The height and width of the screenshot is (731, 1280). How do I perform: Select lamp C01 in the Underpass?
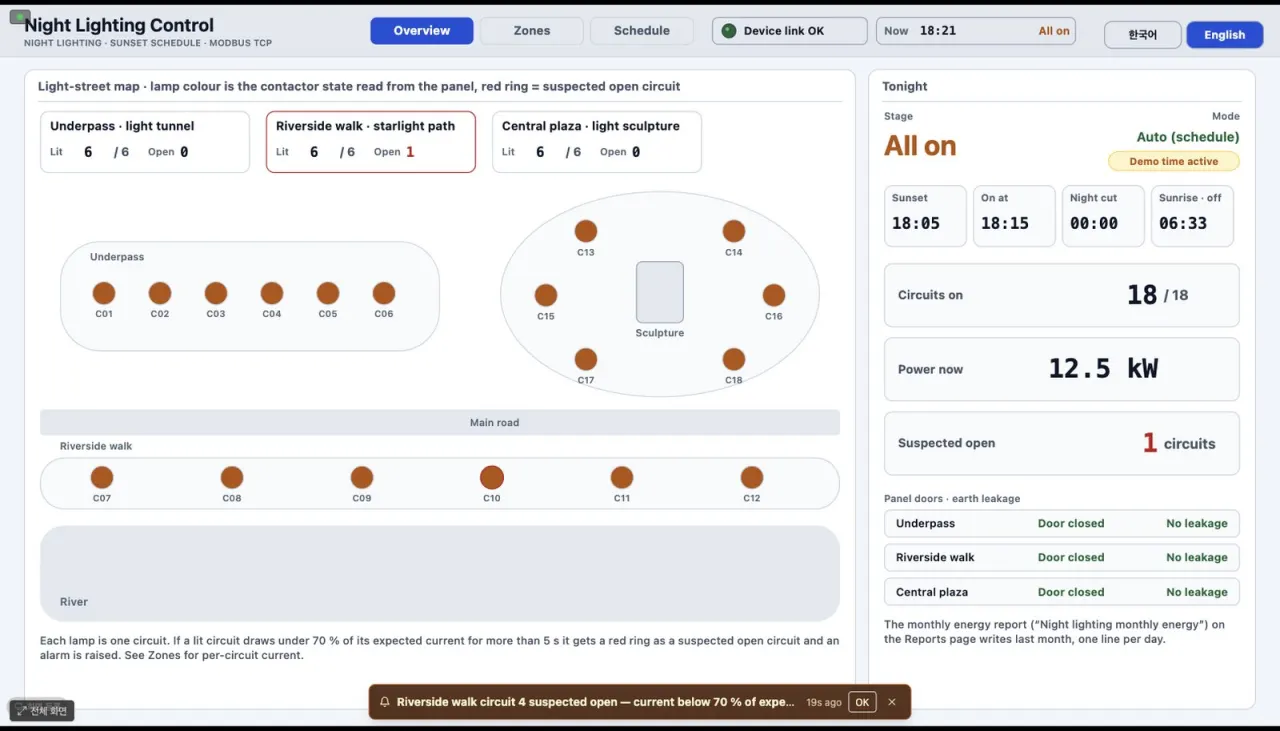[104, 293]
